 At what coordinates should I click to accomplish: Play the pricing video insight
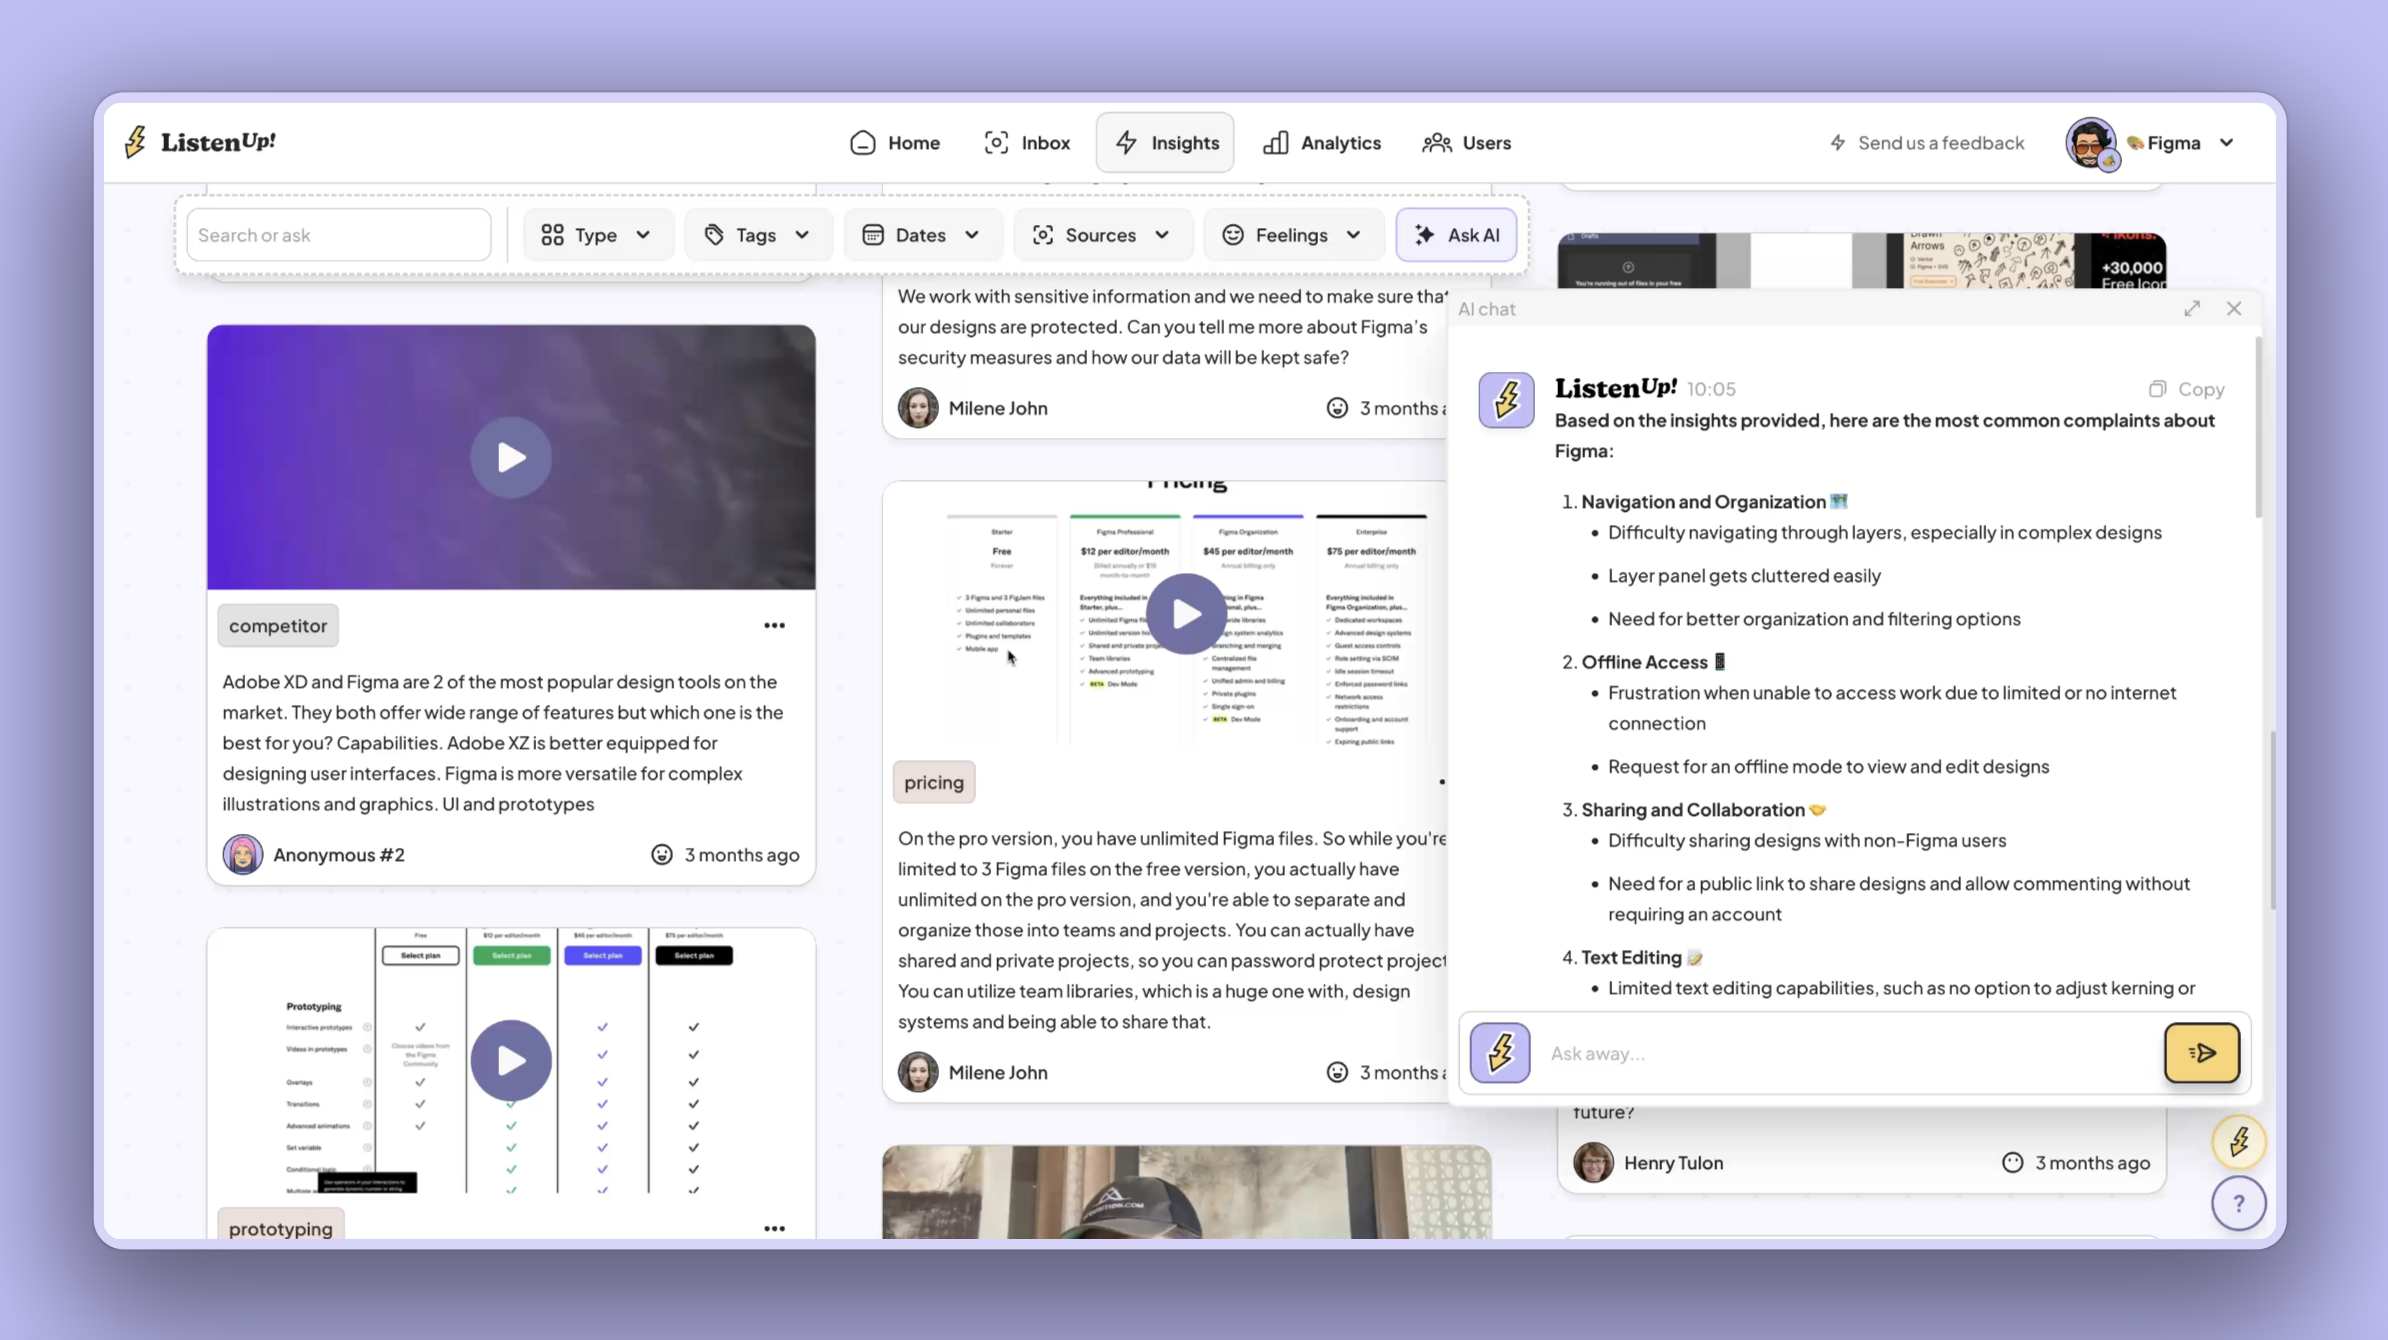point(1186,614)
